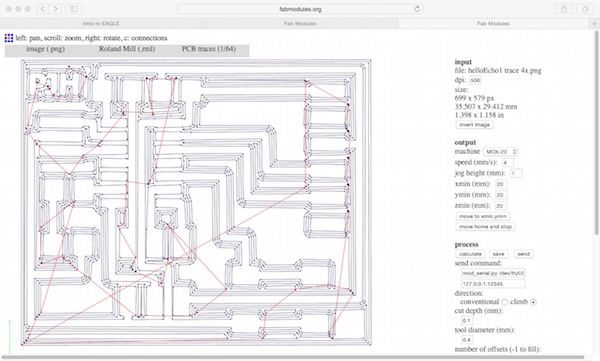Go forward with Safari's forward arrow
The width and height of the screenshot is (600, 361).
(x=56, y=9)
